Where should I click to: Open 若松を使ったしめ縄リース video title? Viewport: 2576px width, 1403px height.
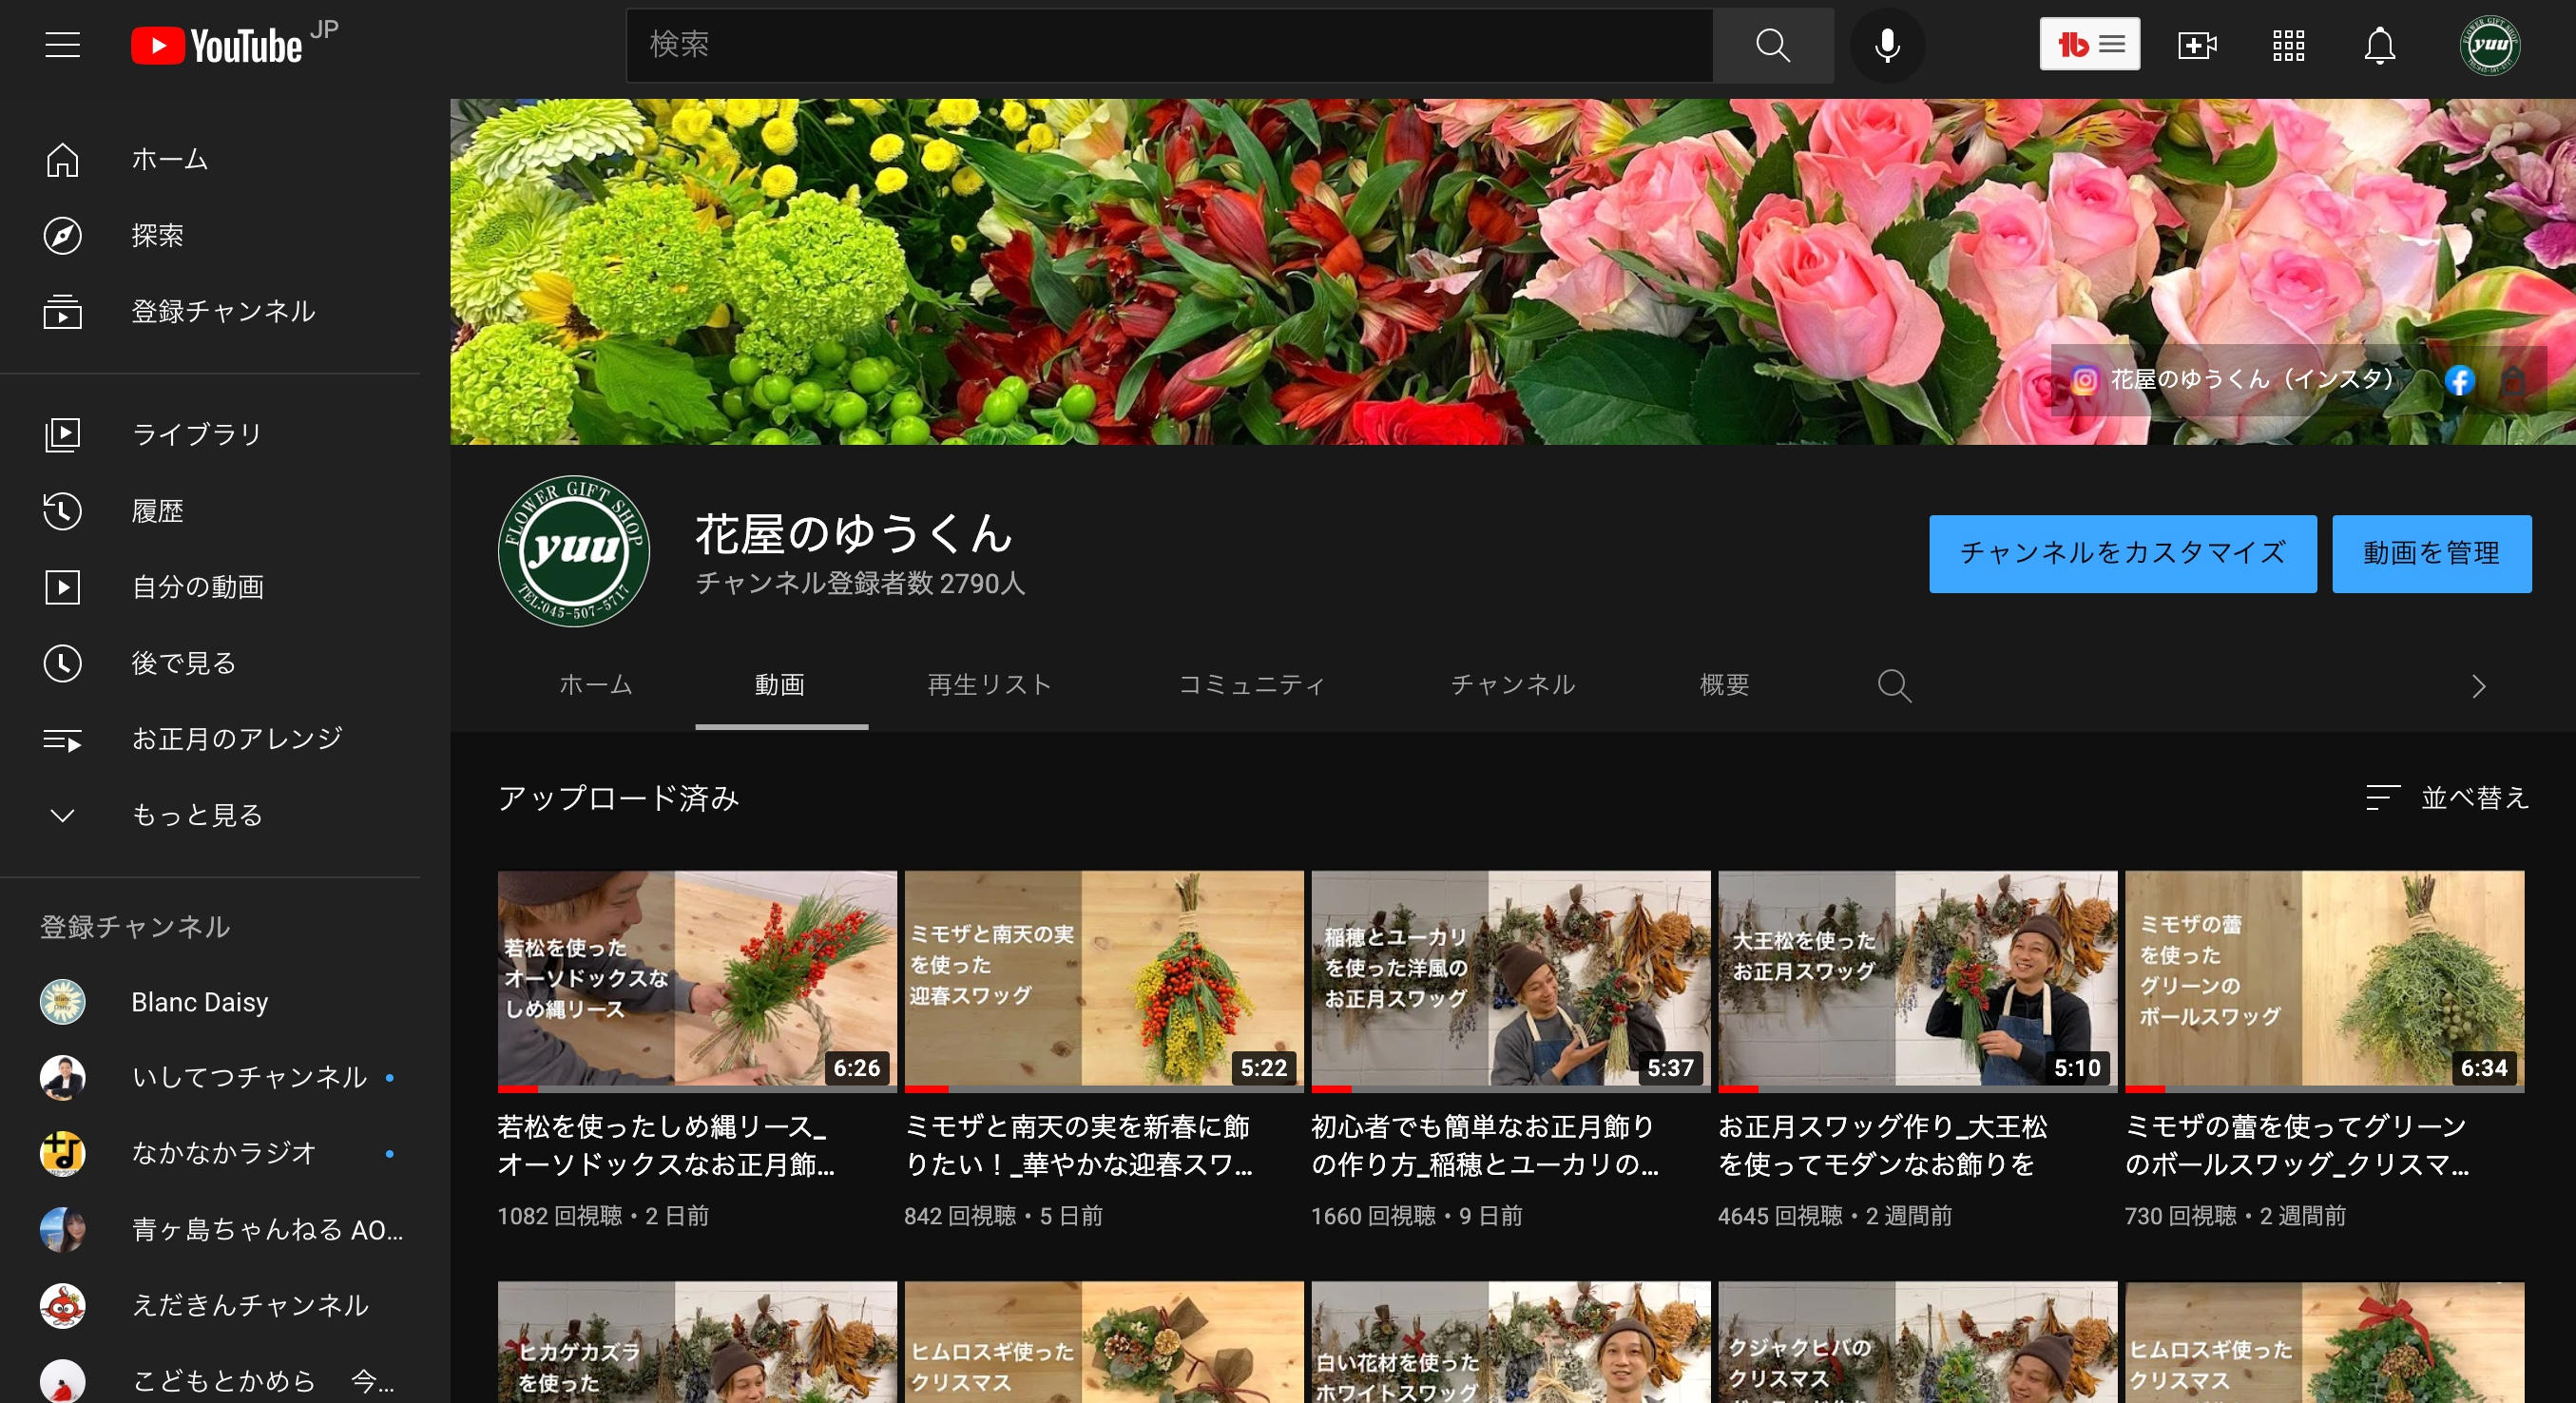(667, 1146)
